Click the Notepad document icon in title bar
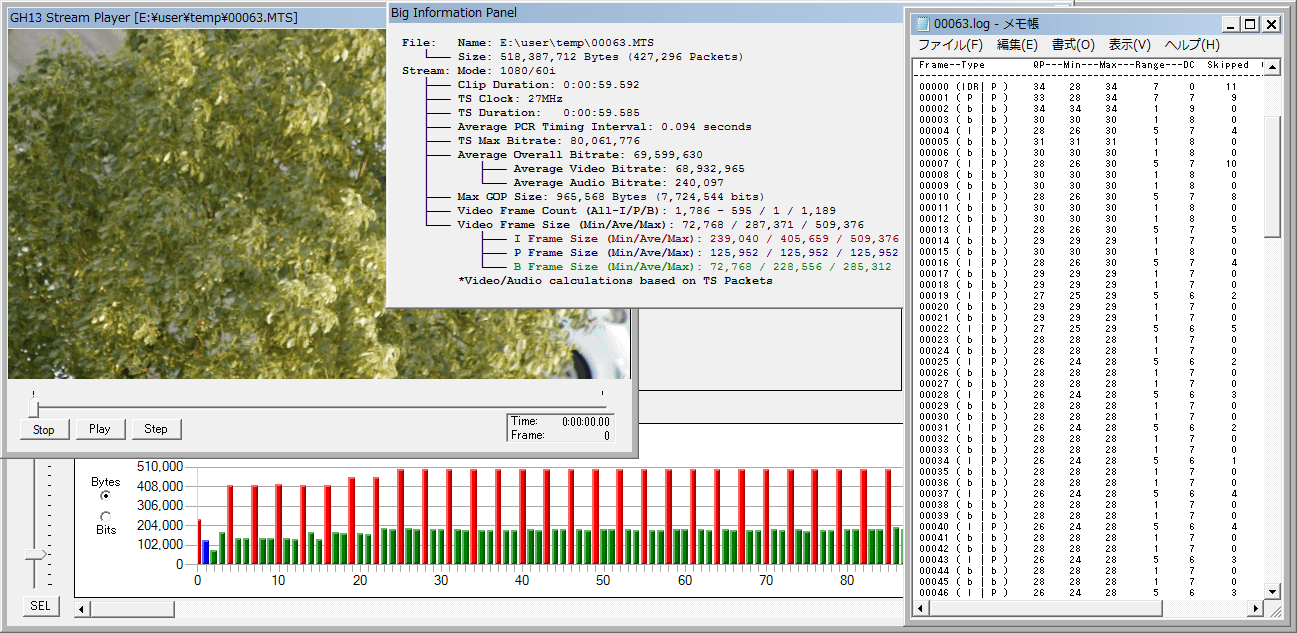Screen dimensions: 1297x633 [924, 24]
